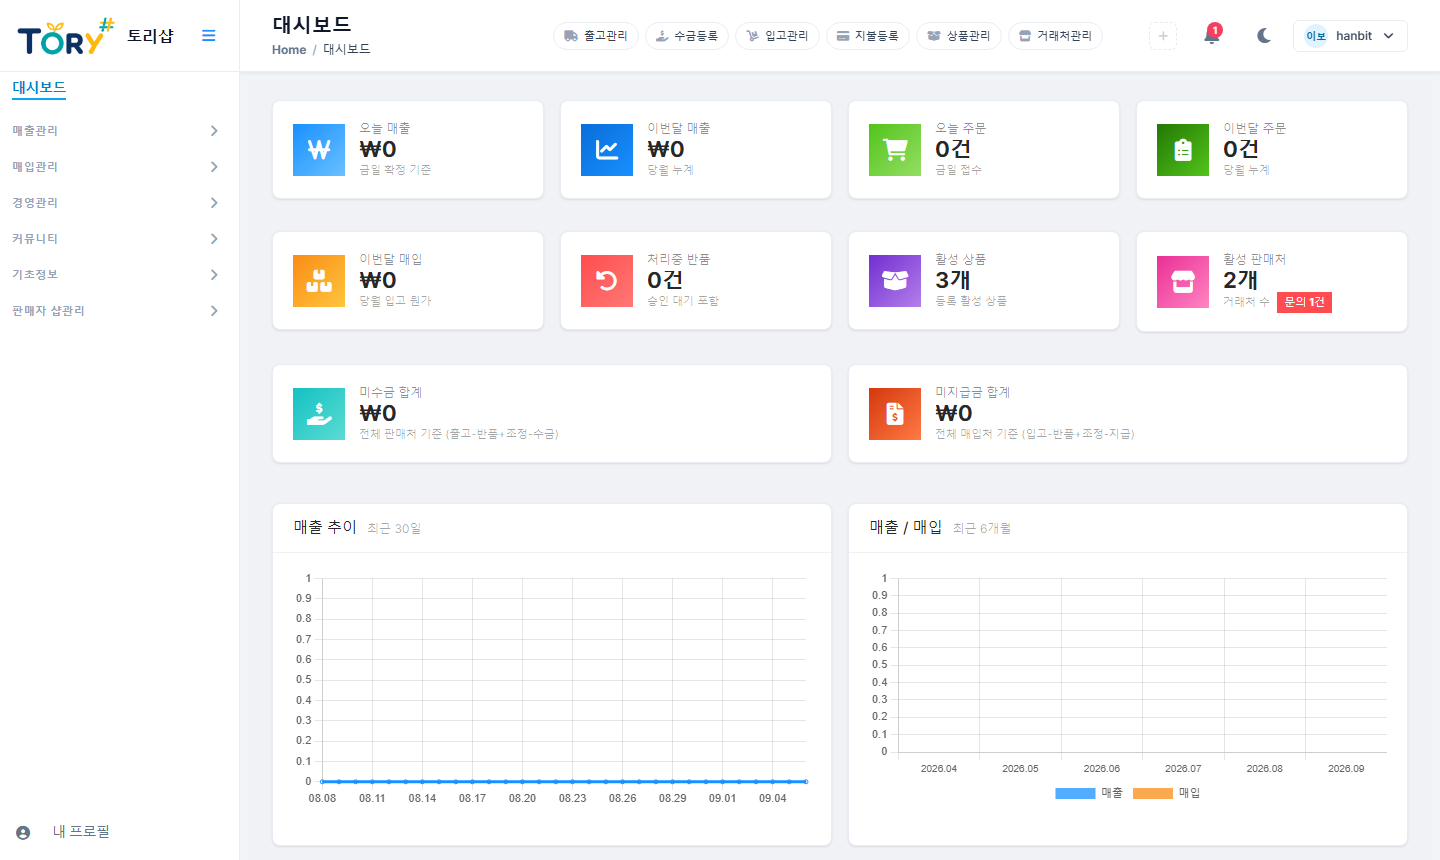Click the 매출 추이 chart title

pos(325,527)
